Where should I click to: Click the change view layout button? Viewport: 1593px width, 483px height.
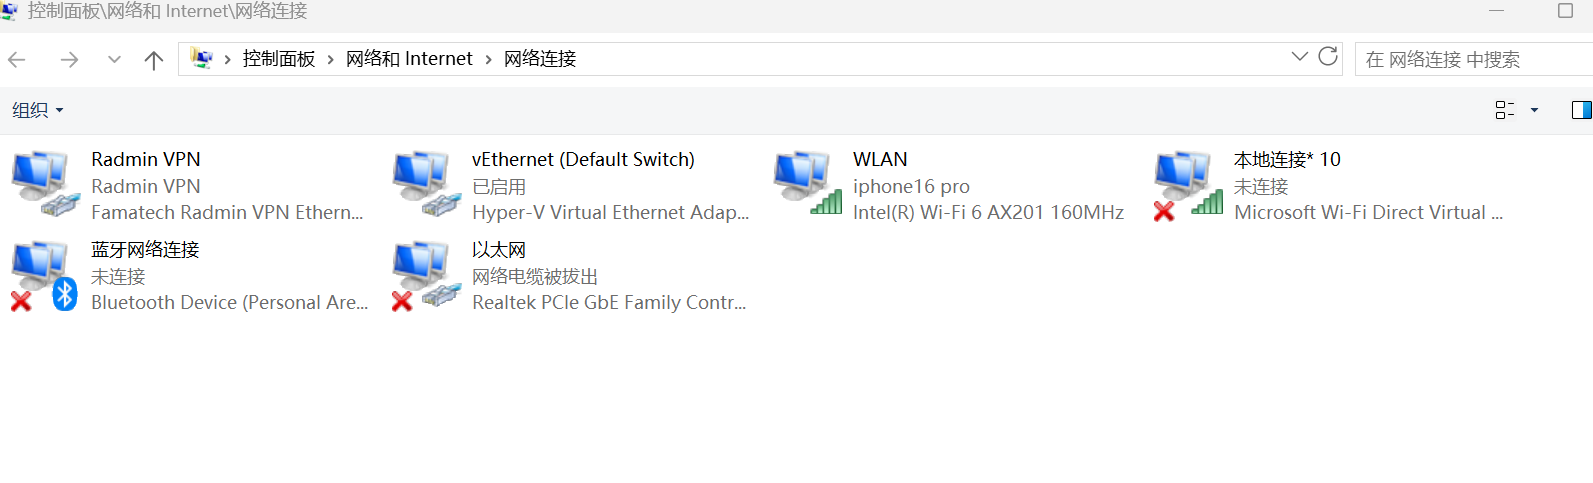coord(1504,110)
